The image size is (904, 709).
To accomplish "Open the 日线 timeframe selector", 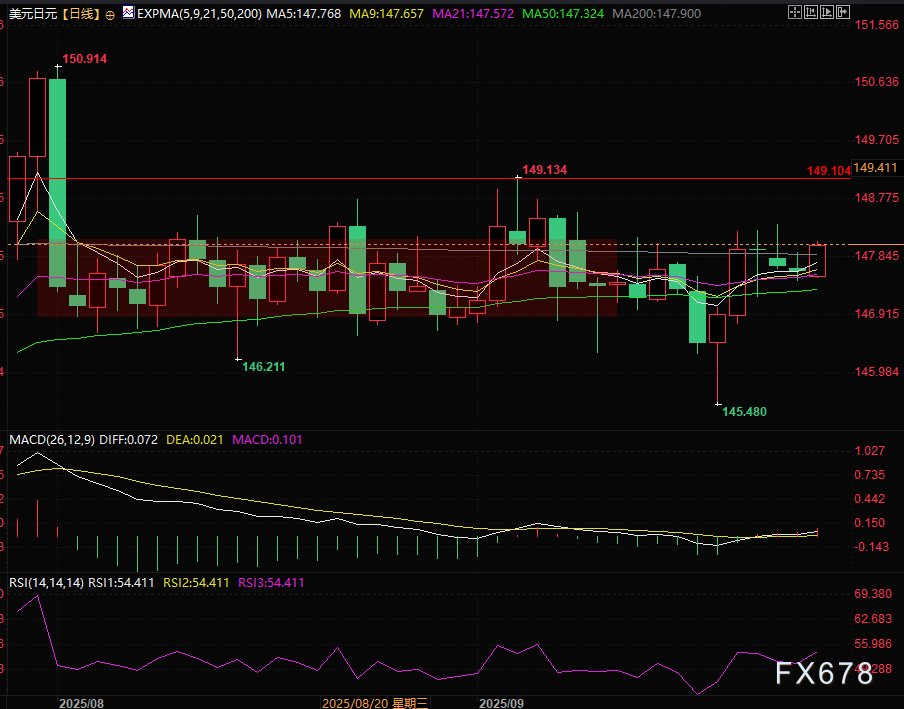I will pyautogui.click(x=79, y=15).
